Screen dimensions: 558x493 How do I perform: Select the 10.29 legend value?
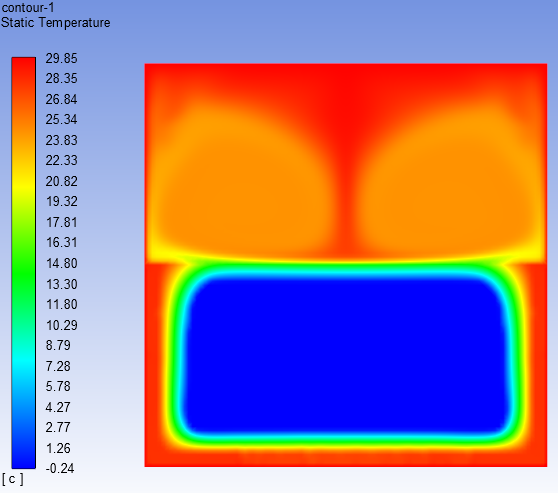click(x=61, y=325)
